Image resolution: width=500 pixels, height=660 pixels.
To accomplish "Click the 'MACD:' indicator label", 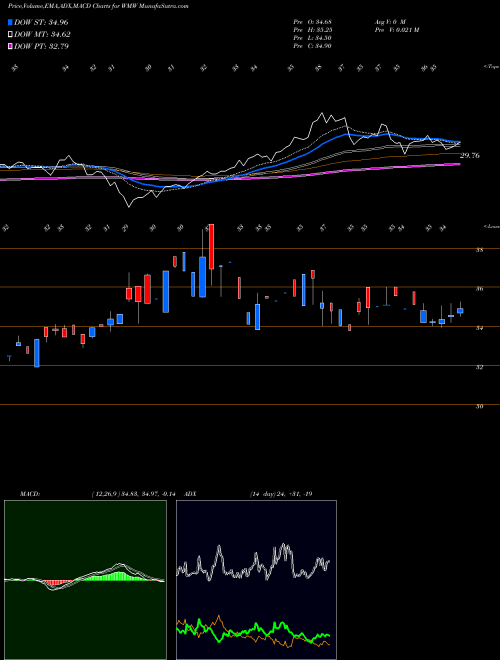I will pyautogui.click(x=29, y=494).
